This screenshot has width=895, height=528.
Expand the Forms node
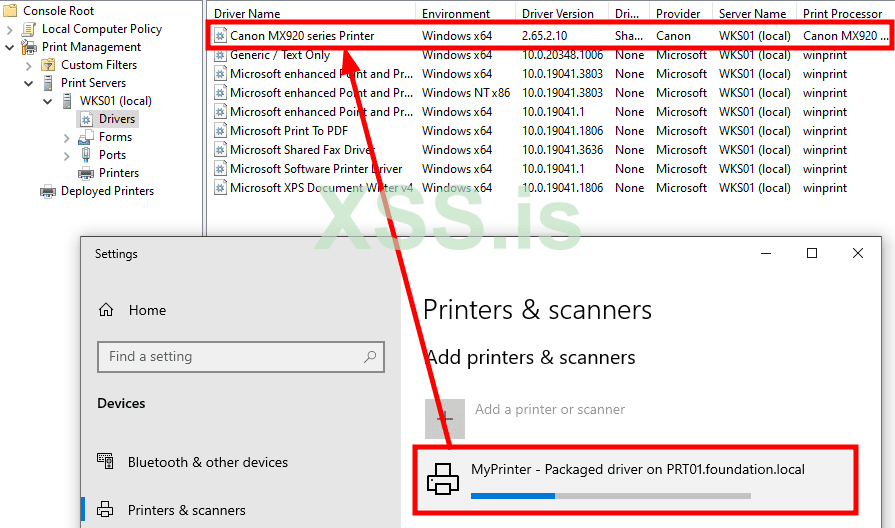(x=67, y=138)
